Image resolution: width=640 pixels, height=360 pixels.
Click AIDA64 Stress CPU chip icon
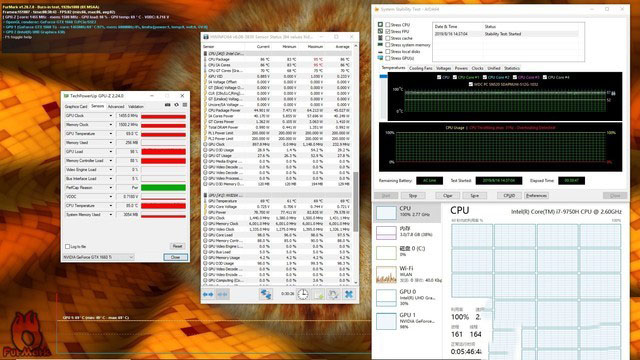pos(380,24)
